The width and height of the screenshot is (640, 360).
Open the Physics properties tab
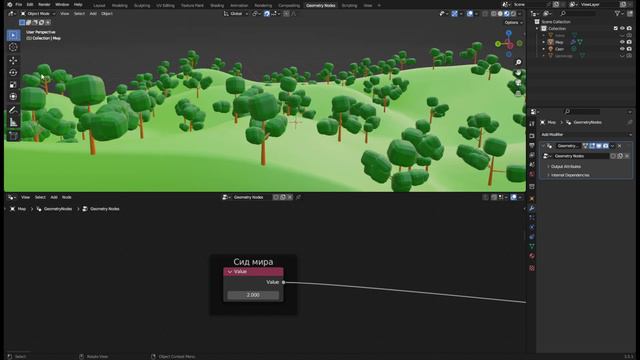[532, 227]
